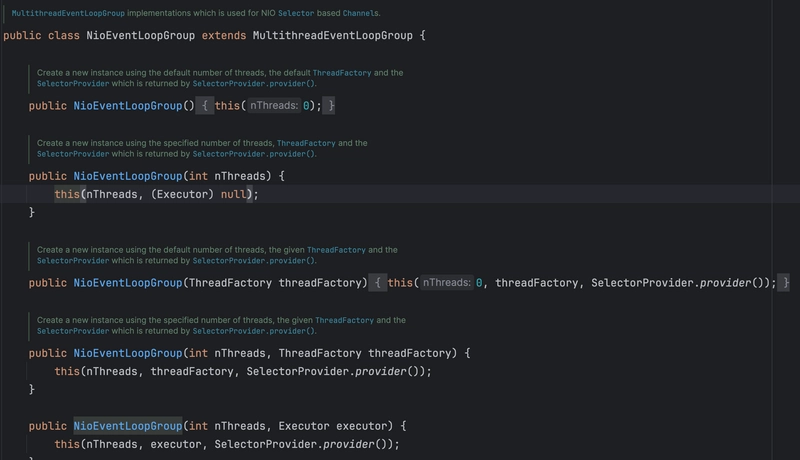Click nThreads inlay hint in ThreadFactory constructor
The image size is (800, 460).
coord(446,283)
